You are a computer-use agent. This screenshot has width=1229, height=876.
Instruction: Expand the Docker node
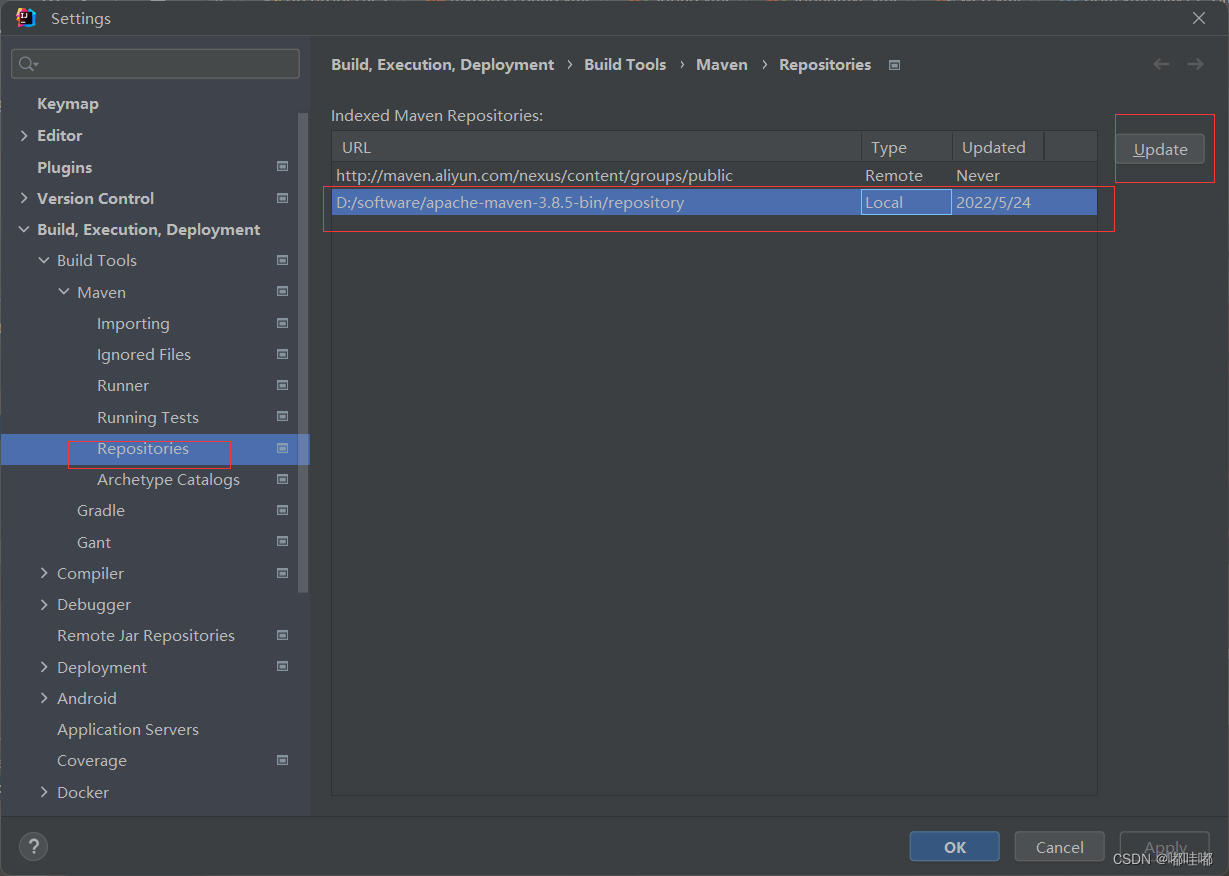click(x=44, y=792)
